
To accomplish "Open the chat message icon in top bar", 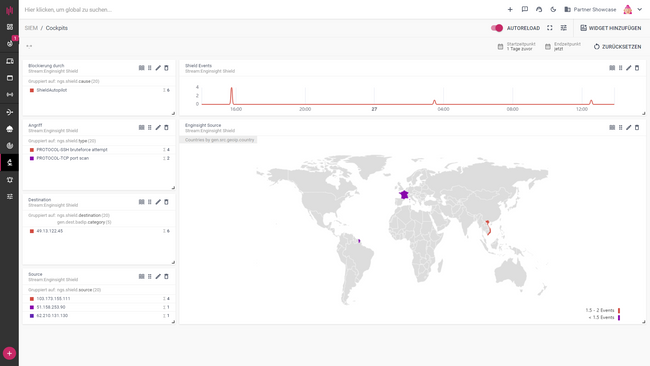I will click(x=525, y=10).
